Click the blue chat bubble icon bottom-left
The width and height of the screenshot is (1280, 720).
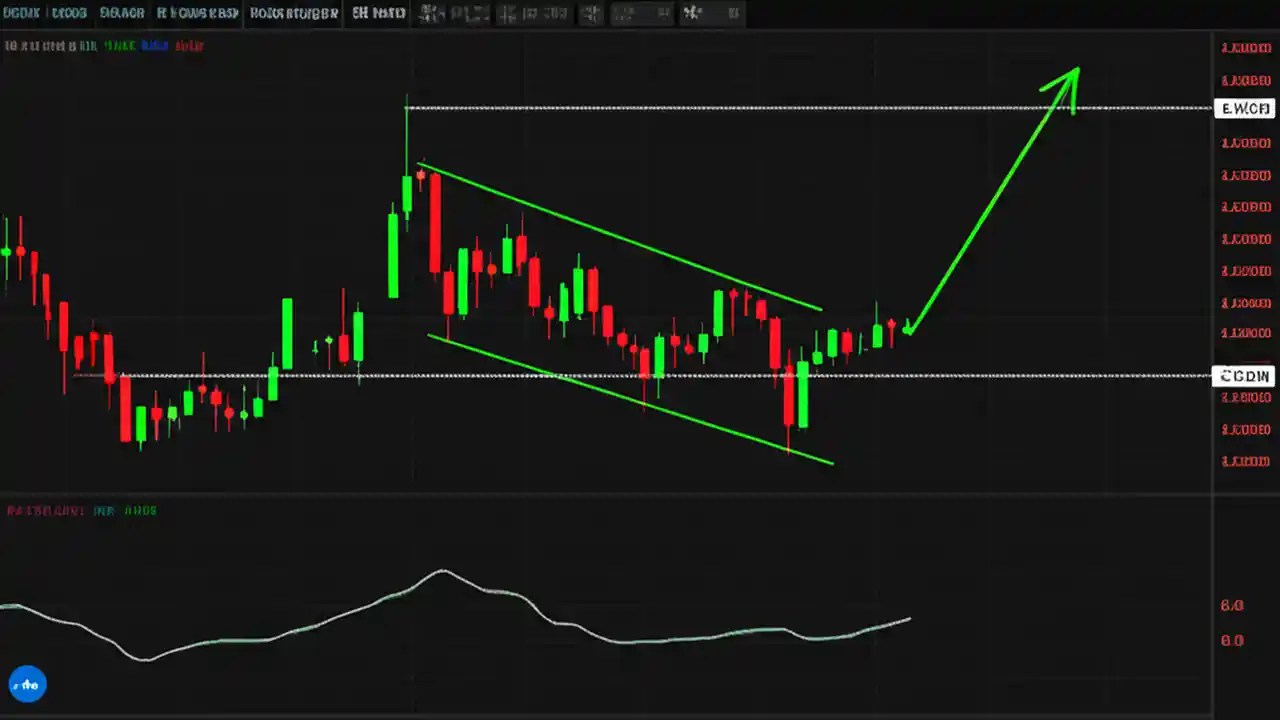click(x=27, y=684)
